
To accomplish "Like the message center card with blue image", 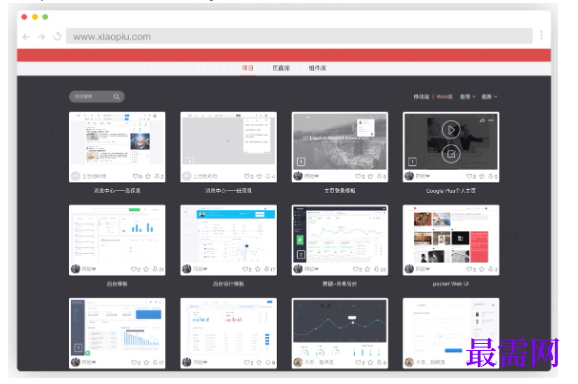I will click(x=136, y=177).
